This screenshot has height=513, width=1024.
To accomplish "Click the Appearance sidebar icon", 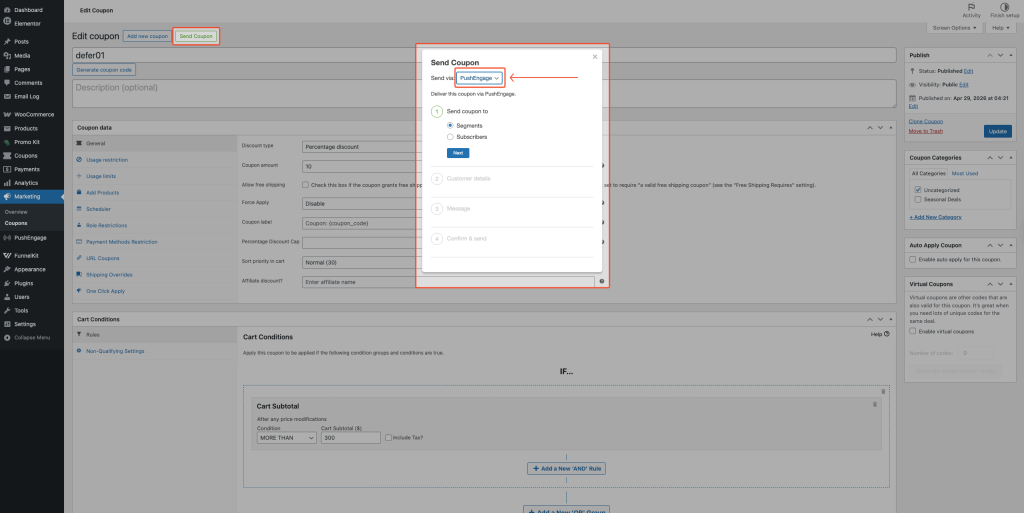I will (x=7, y=270).
